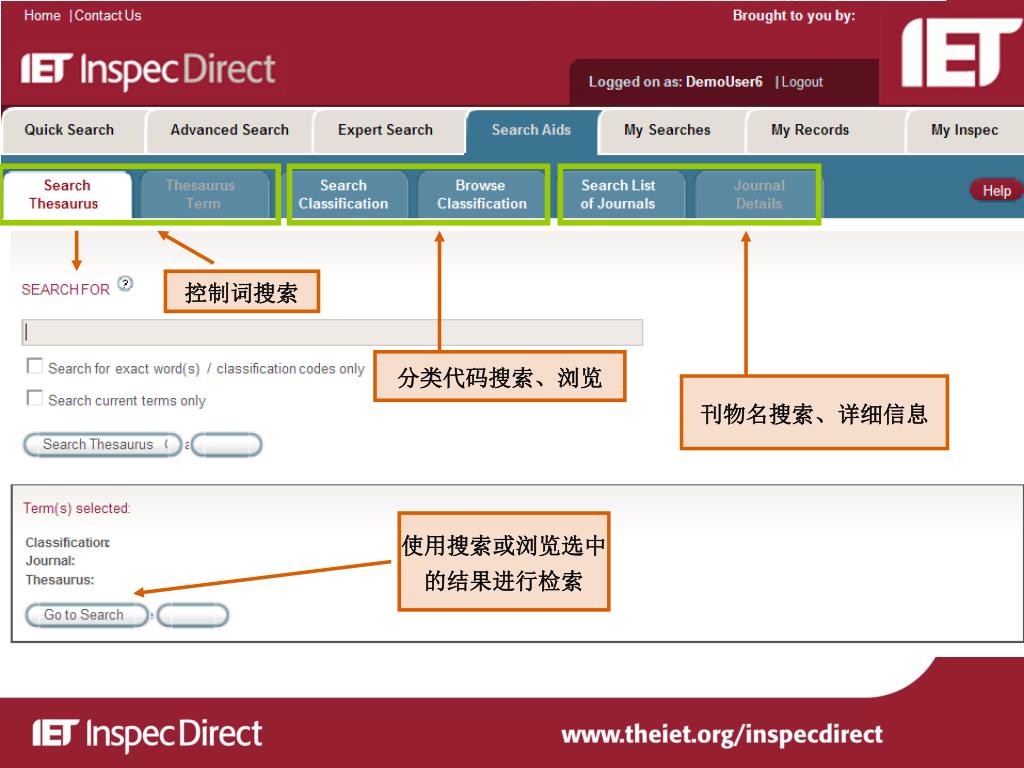Click the Thesaurus: label in selected terms
This screenshot has width=1024, height=768.
tap(59, 579)
